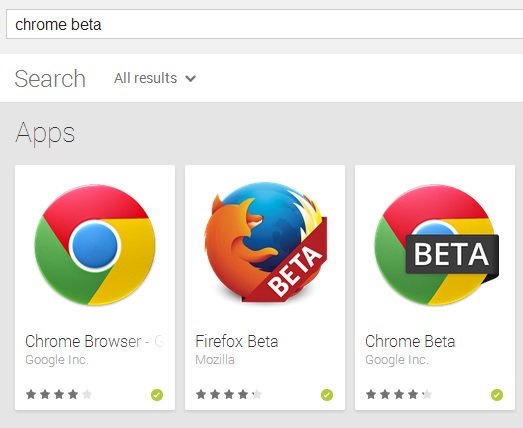The width and height of the screenshot is (523, 428).
Task: Open the Chrome Browser app icon
Action: click(x=95, y=245)
